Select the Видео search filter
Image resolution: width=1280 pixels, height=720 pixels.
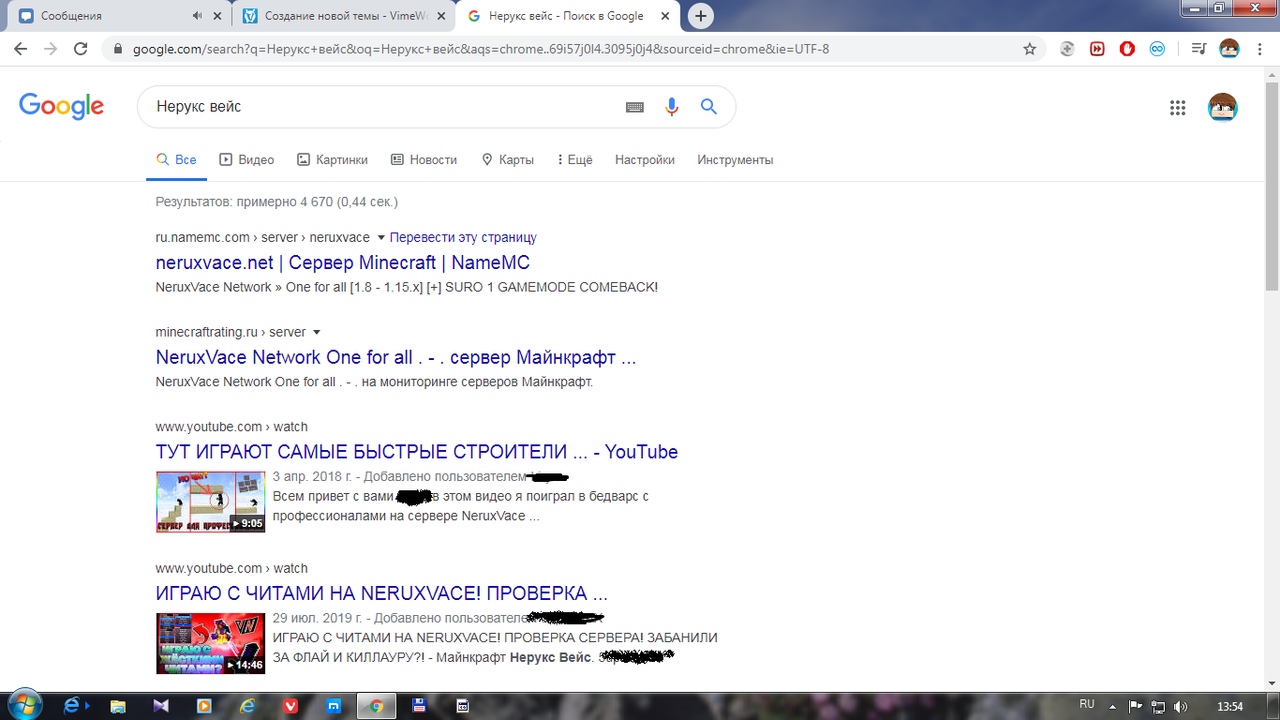point(246,160)
